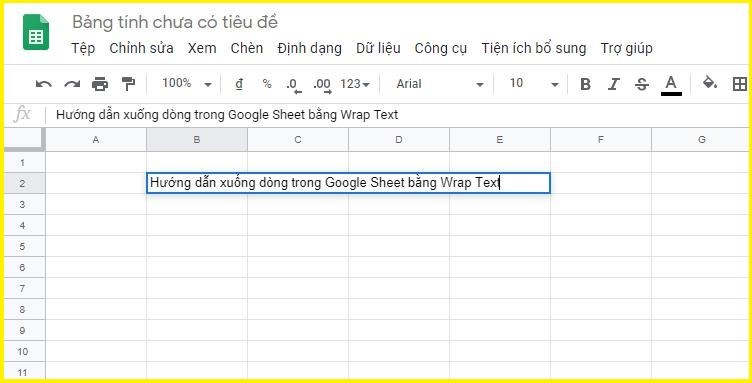
Task: Open the zoom 100% dropdown
Action: pos(187,84)
